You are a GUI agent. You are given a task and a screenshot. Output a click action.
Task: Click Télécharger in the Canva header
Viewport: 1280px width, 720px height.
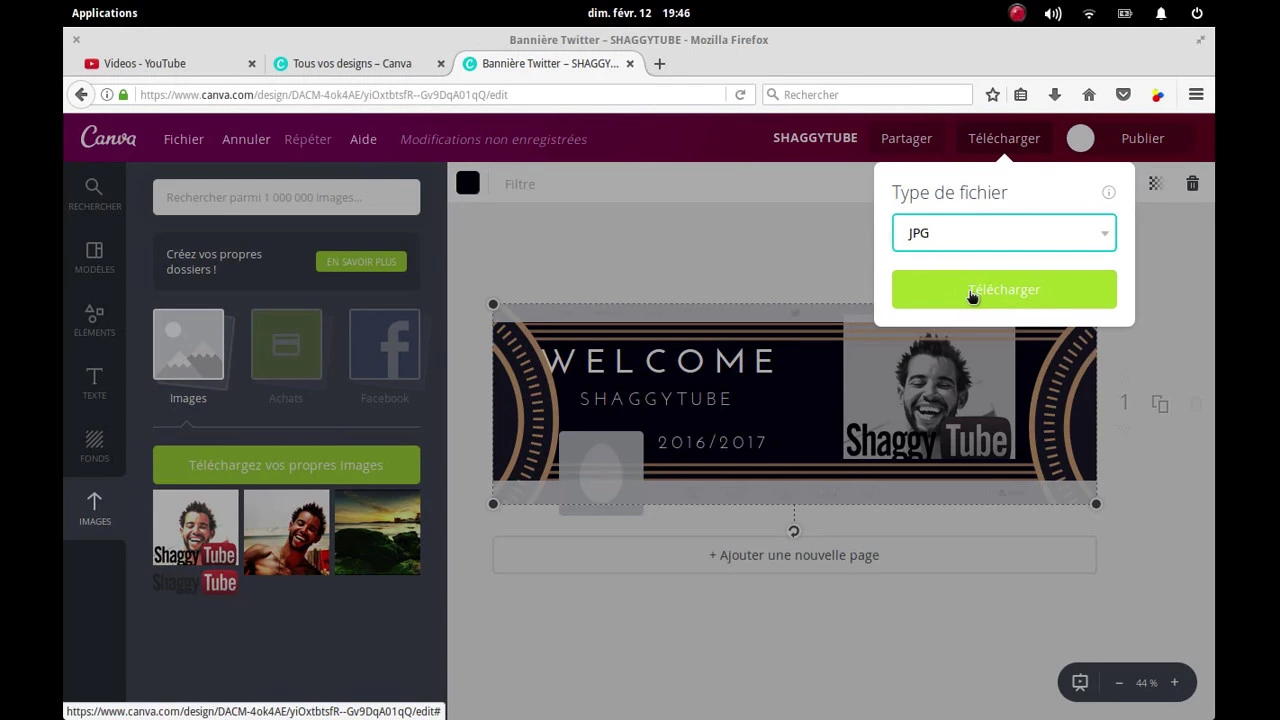pyautogui.click(x=1004, y=138)
